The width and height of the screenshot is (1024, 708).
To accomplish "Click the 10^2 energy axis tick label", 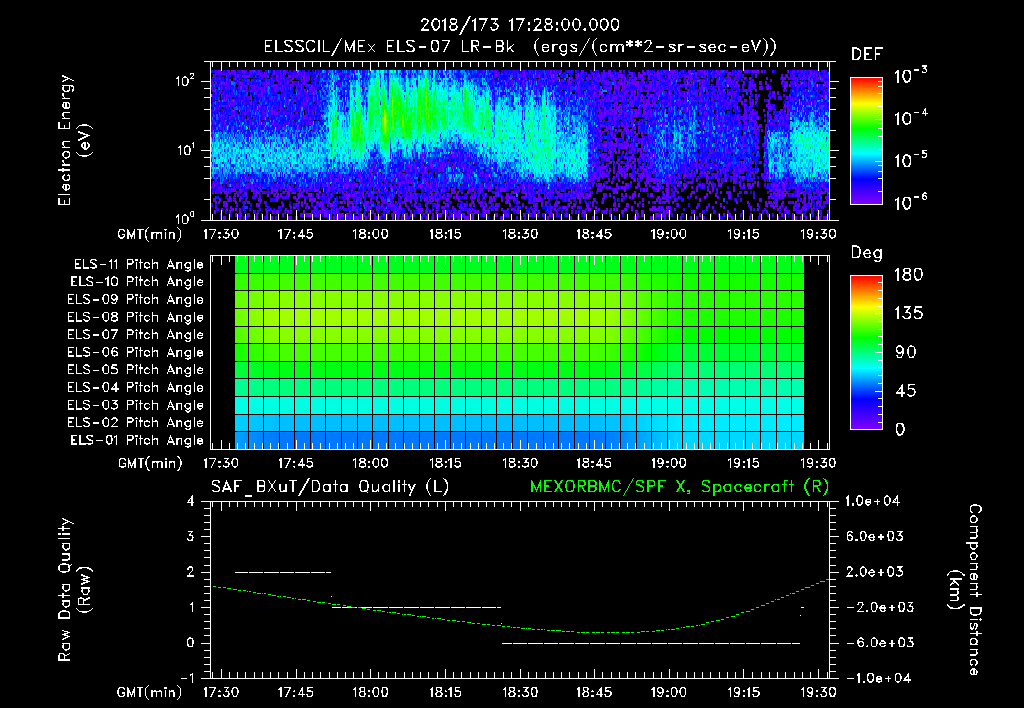I will click(x=185, y=81).
